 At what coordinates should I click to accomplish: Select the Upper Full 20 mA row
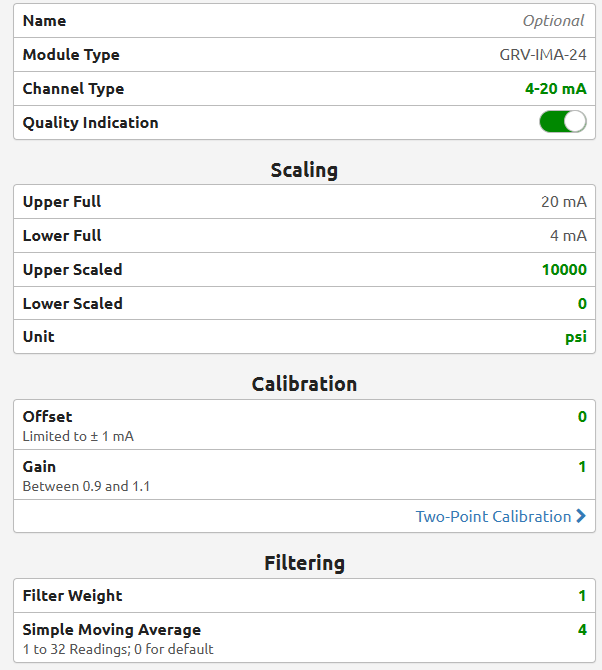[304, 201]
